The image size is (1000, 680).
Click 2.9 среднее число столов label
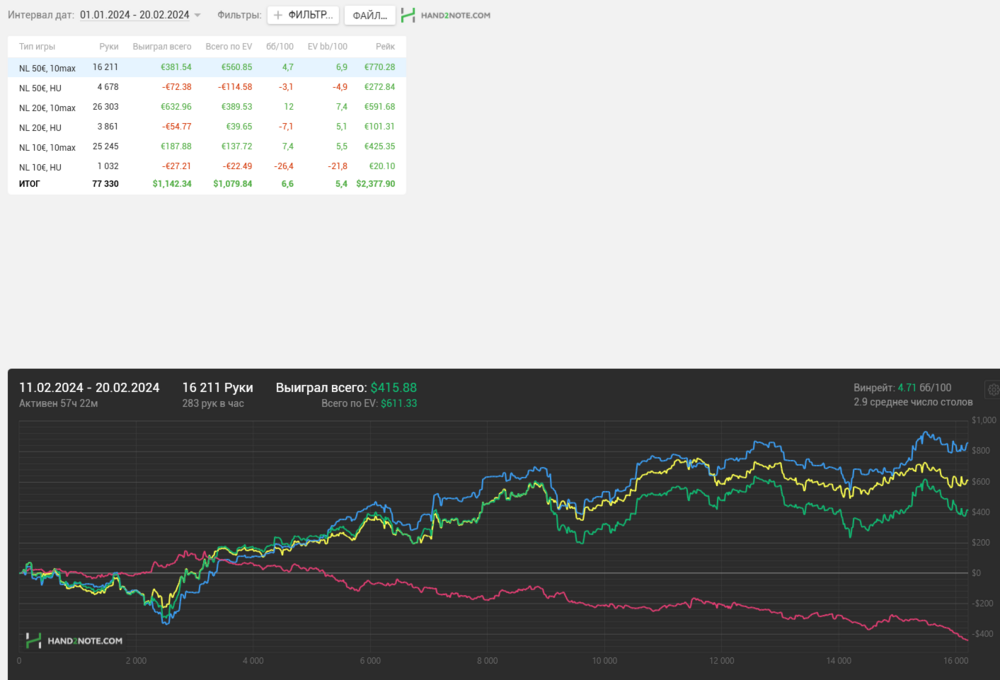point(913,403)
